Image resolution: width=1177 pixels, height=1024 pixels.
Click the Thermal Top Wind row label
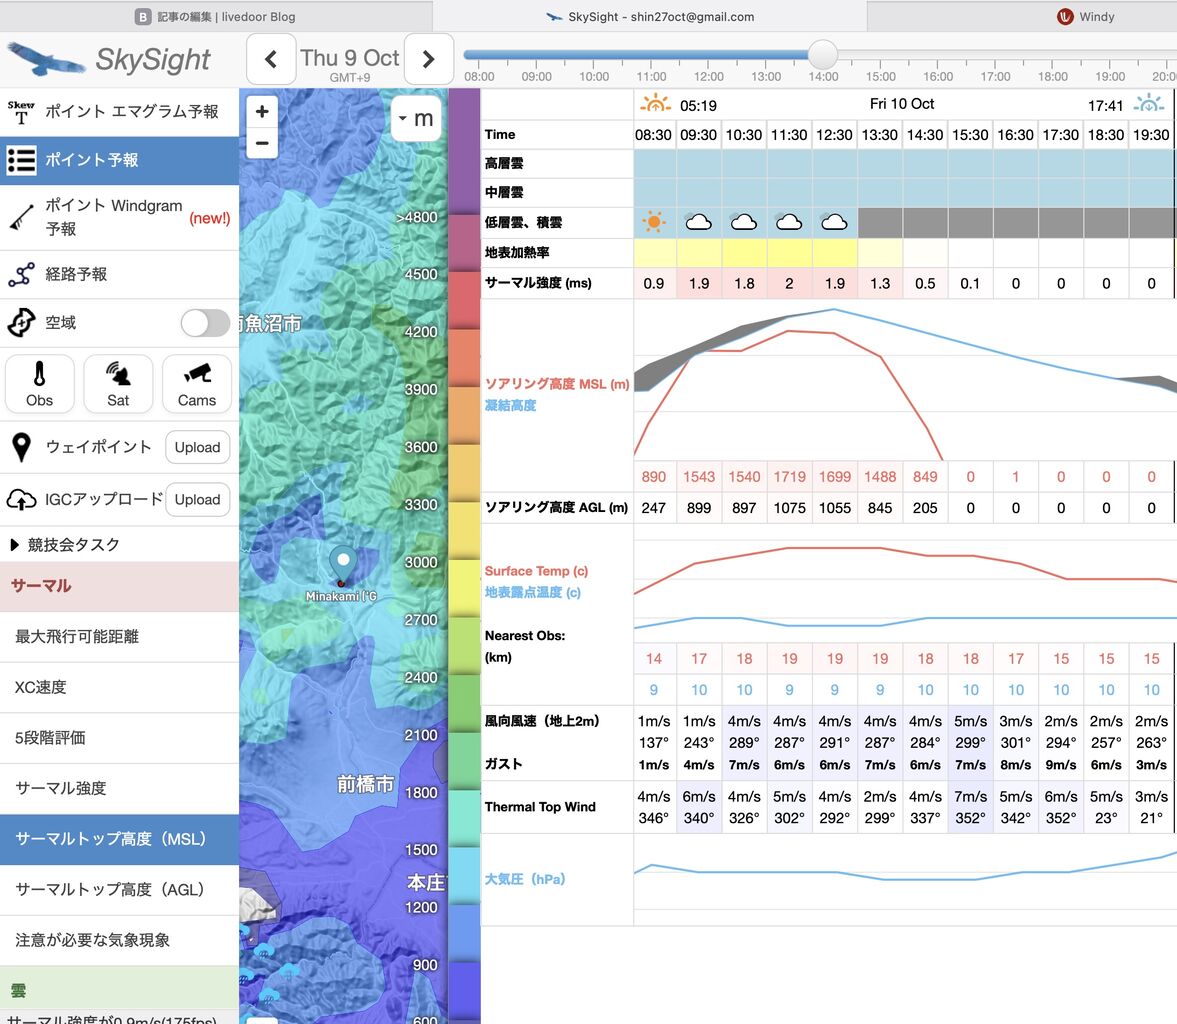pos(540,807)
